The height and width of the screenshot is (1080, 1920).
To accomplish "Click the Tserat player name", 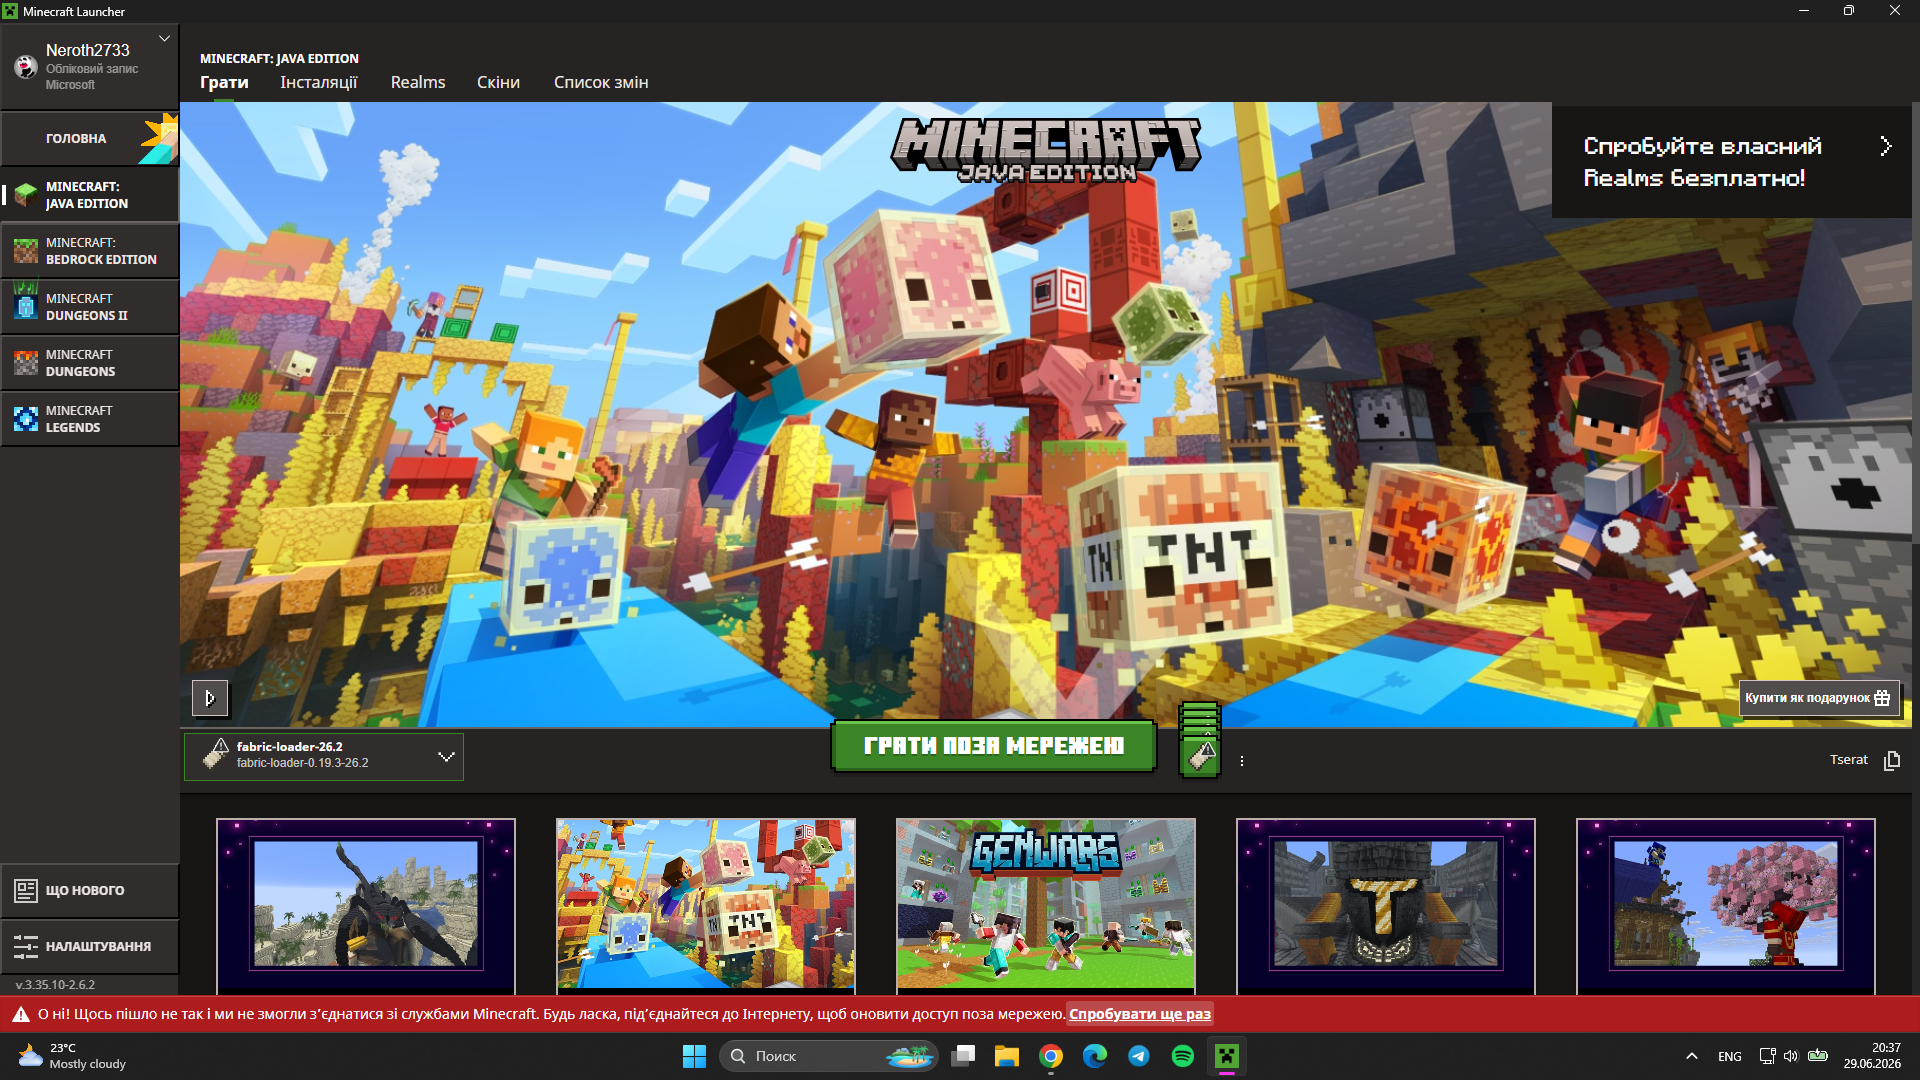I will click(1849, 760).
